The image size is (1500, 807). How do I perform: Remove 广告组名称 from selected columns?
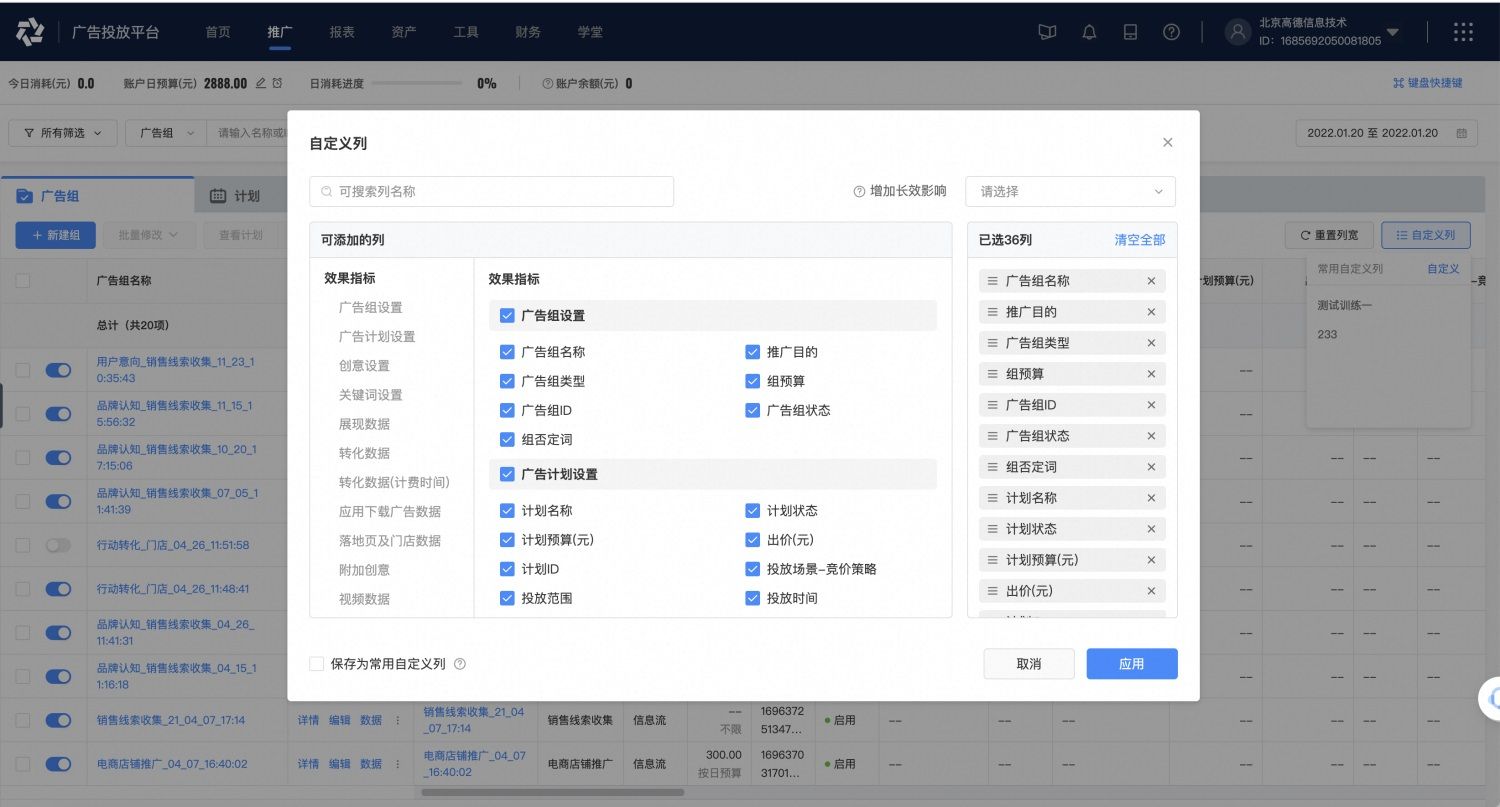point(1151,281)
